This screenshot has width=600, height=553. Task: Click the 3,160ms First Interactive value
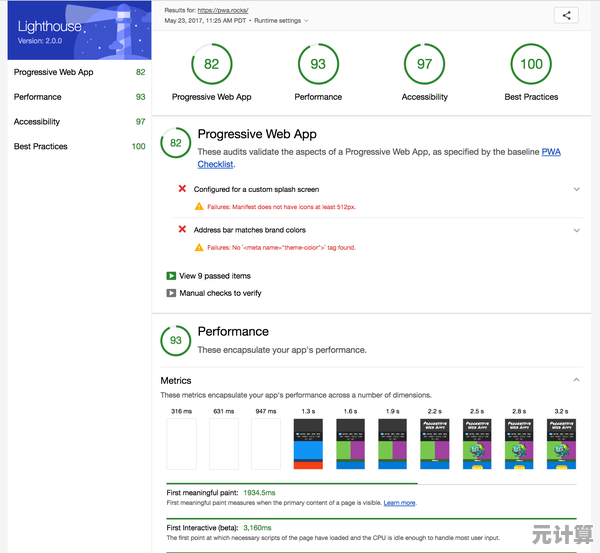257,528
